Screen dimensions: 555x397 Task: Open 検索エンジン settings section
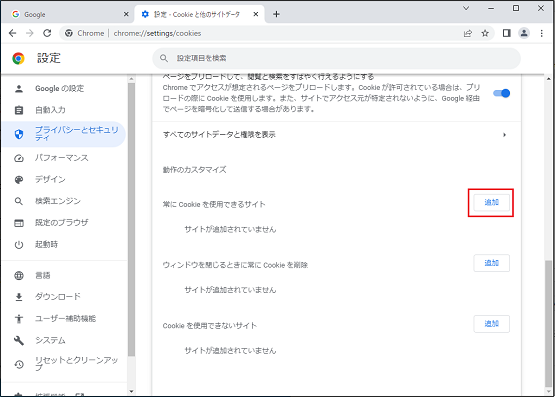click(64, 201)
